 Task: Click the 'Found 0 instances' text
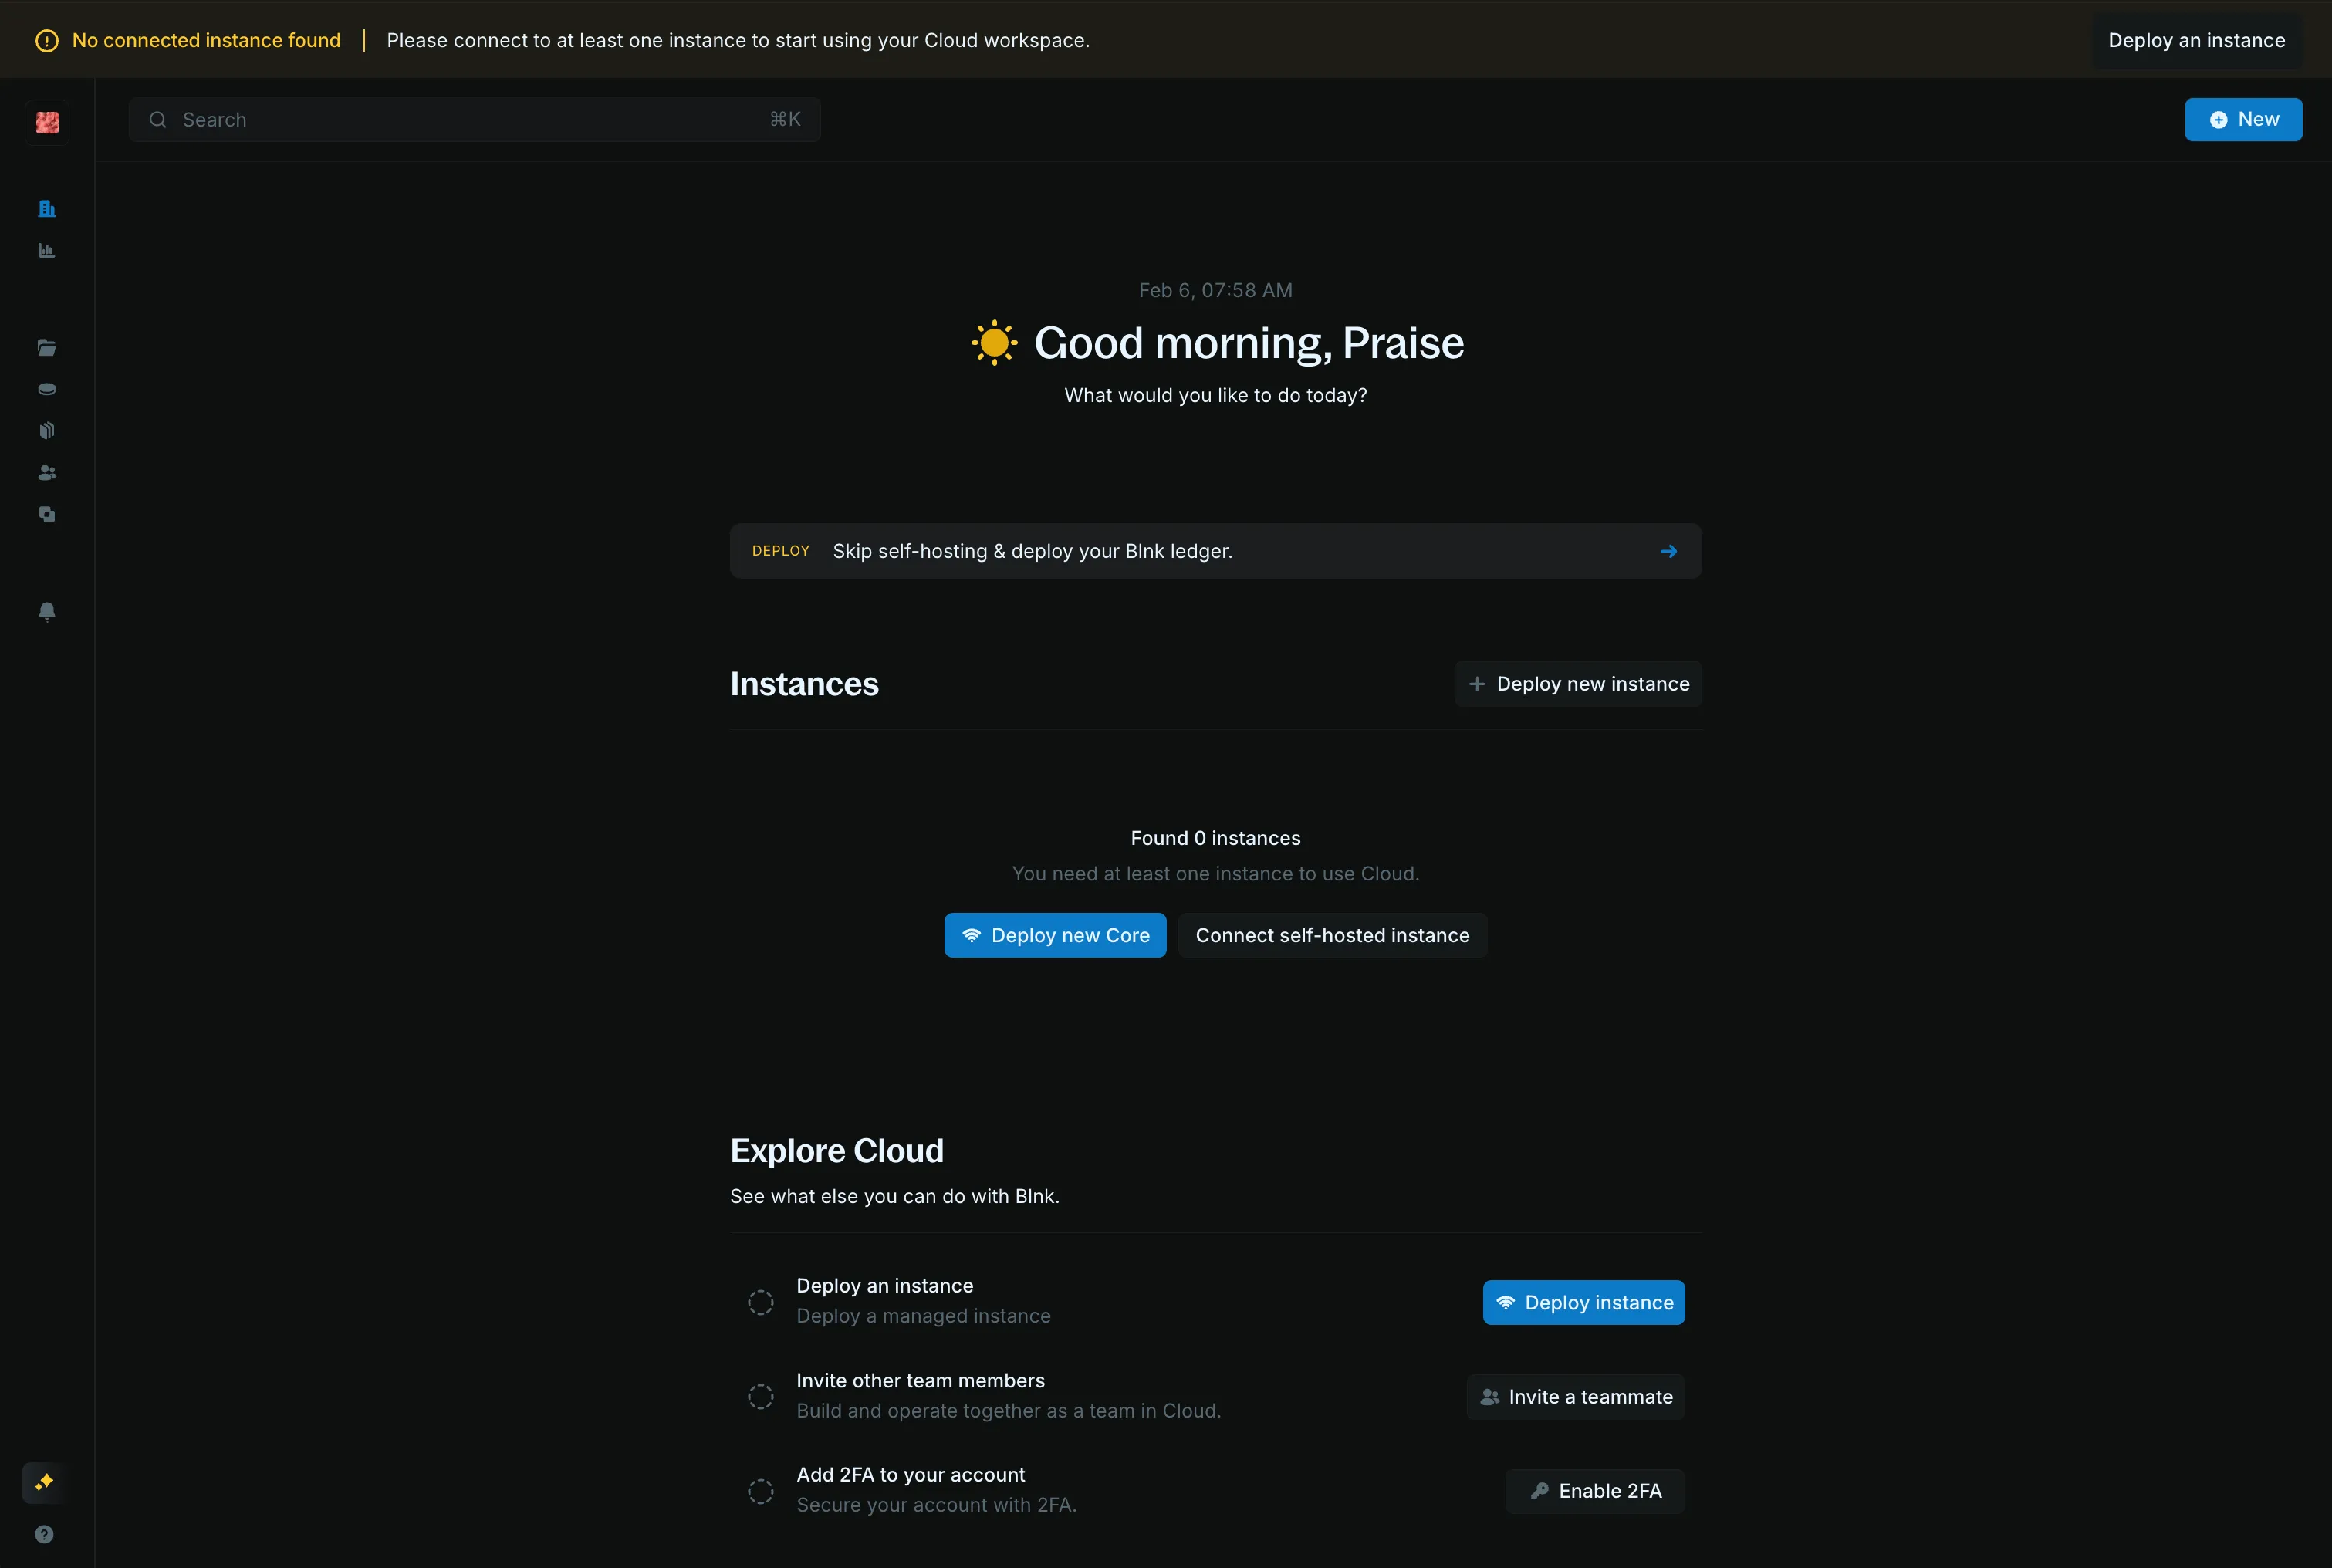(x=1215, y=838)
